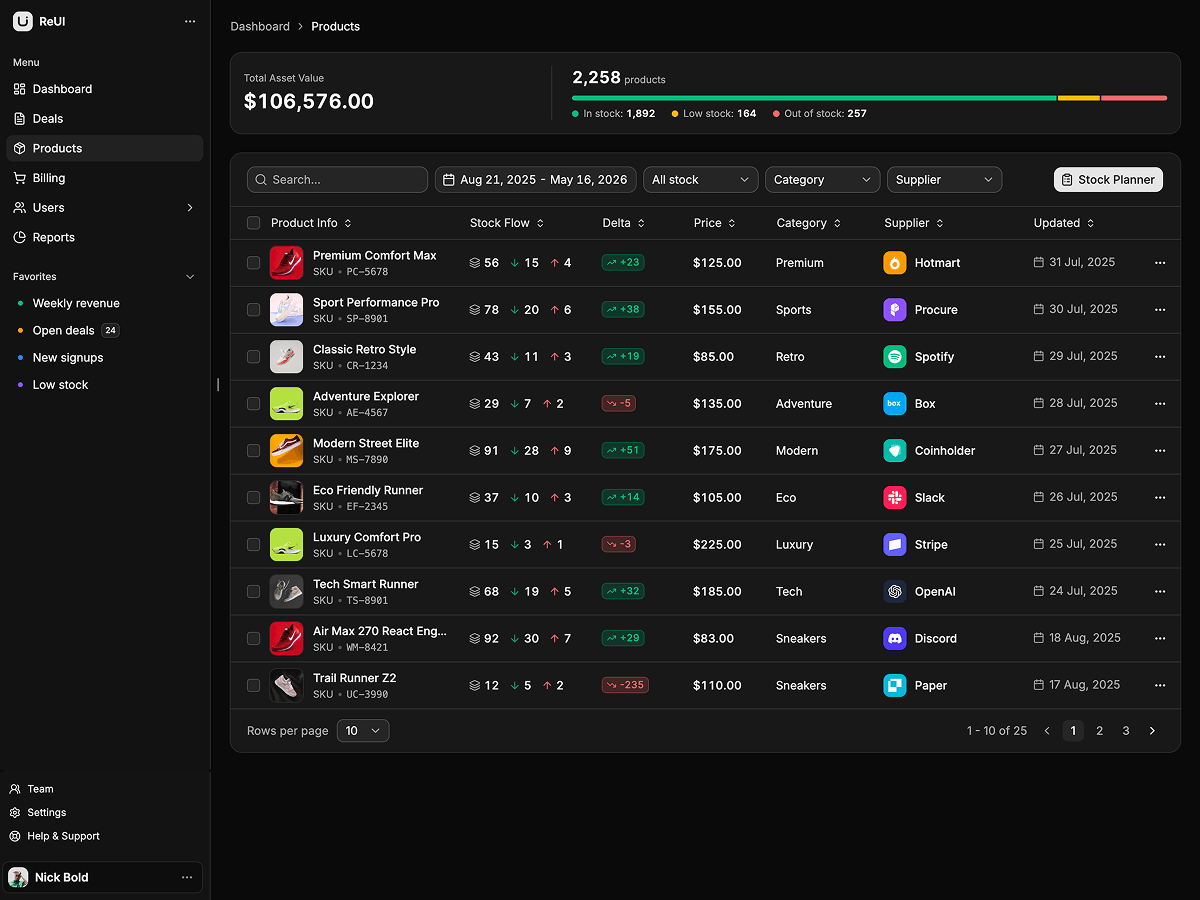Click calendar icon beside 31 Jul, 2025
1200x900 pixels.
(1039, 262)
